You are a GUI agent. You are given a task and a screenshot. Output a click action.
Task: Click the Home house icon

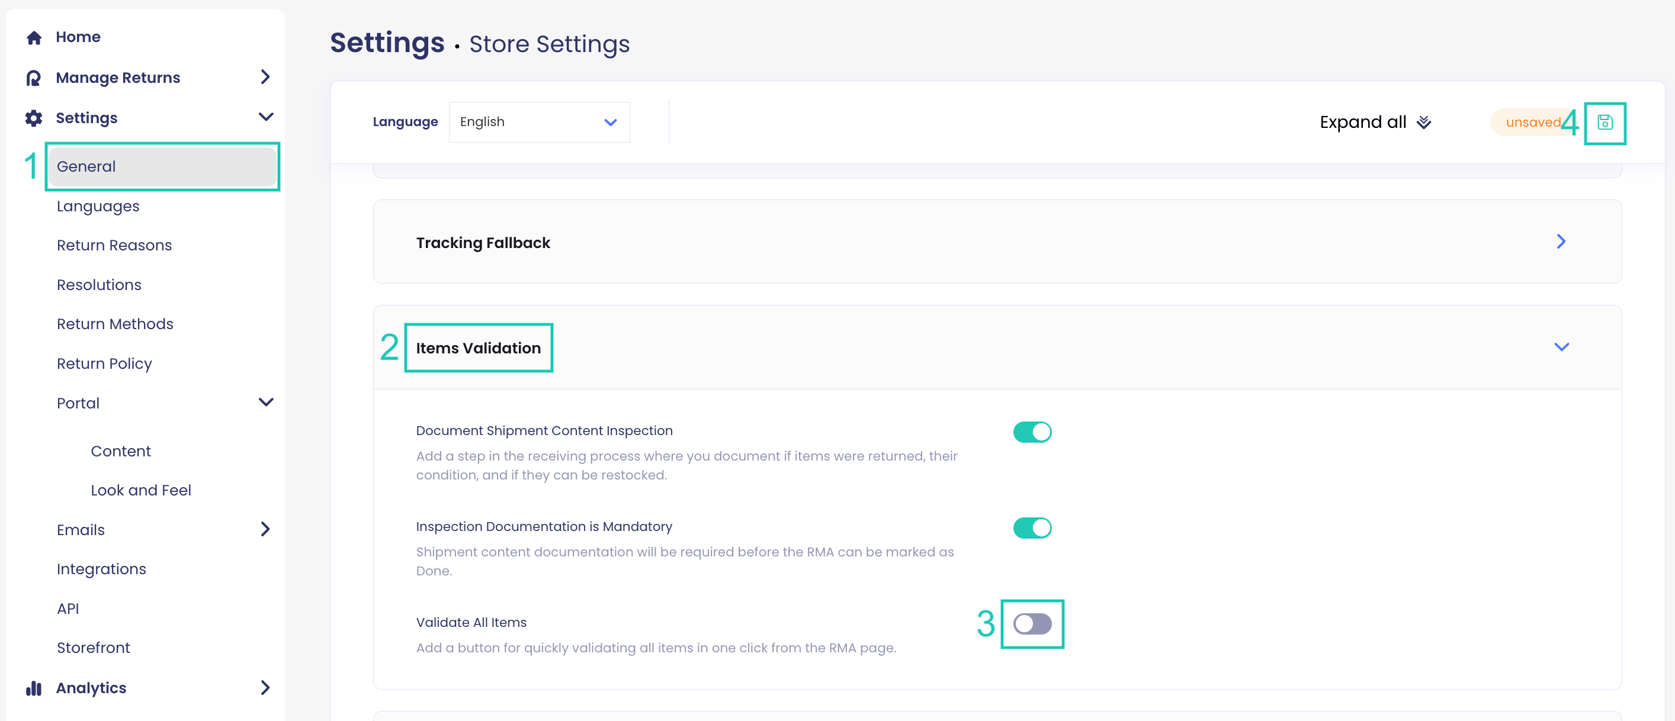(34, 38)
